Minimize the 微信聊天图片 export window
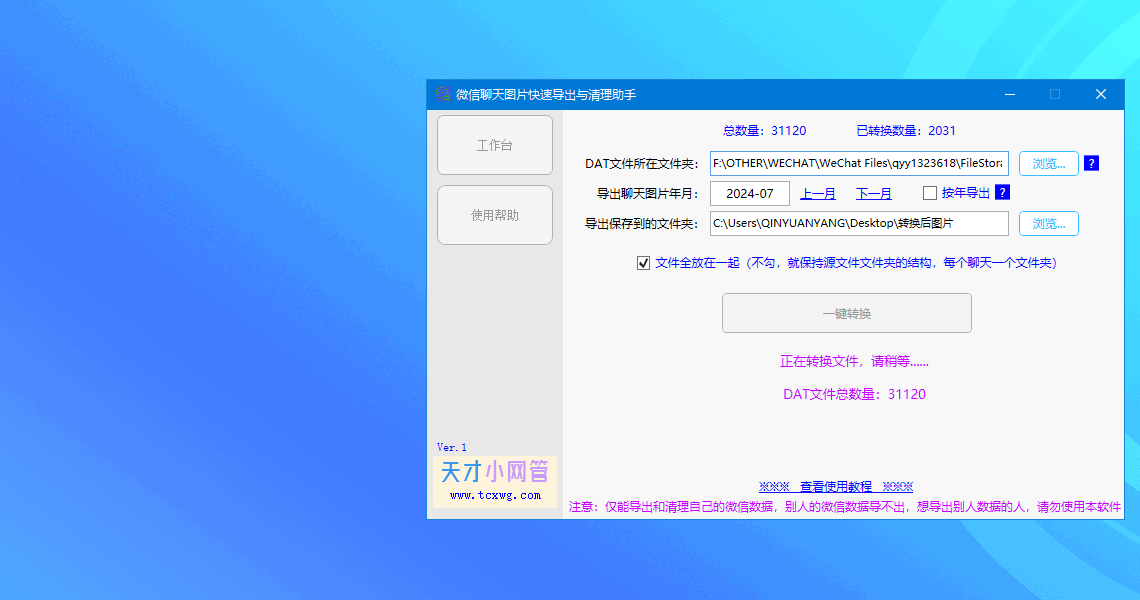The width and height of the screenshot is (1140, 600). (1010, 95)
